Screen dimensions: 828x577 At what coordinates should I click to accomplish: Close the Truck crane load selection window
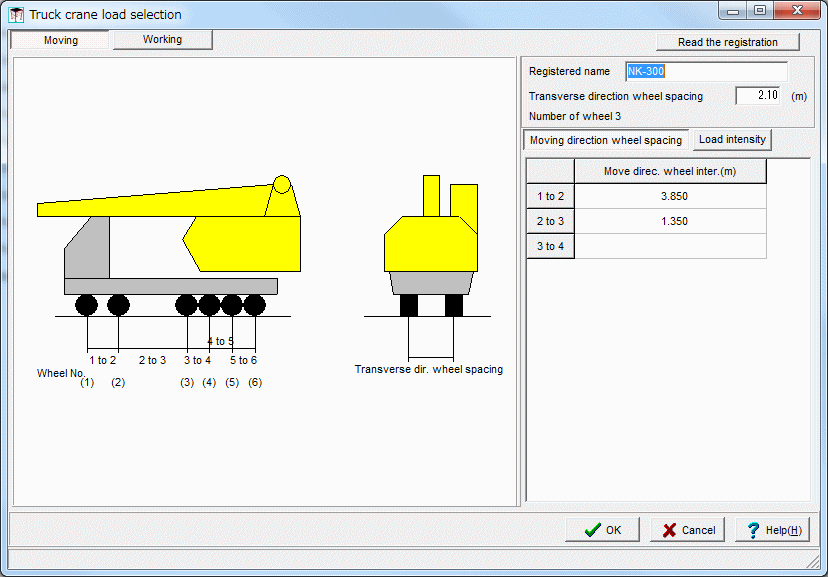797,11
